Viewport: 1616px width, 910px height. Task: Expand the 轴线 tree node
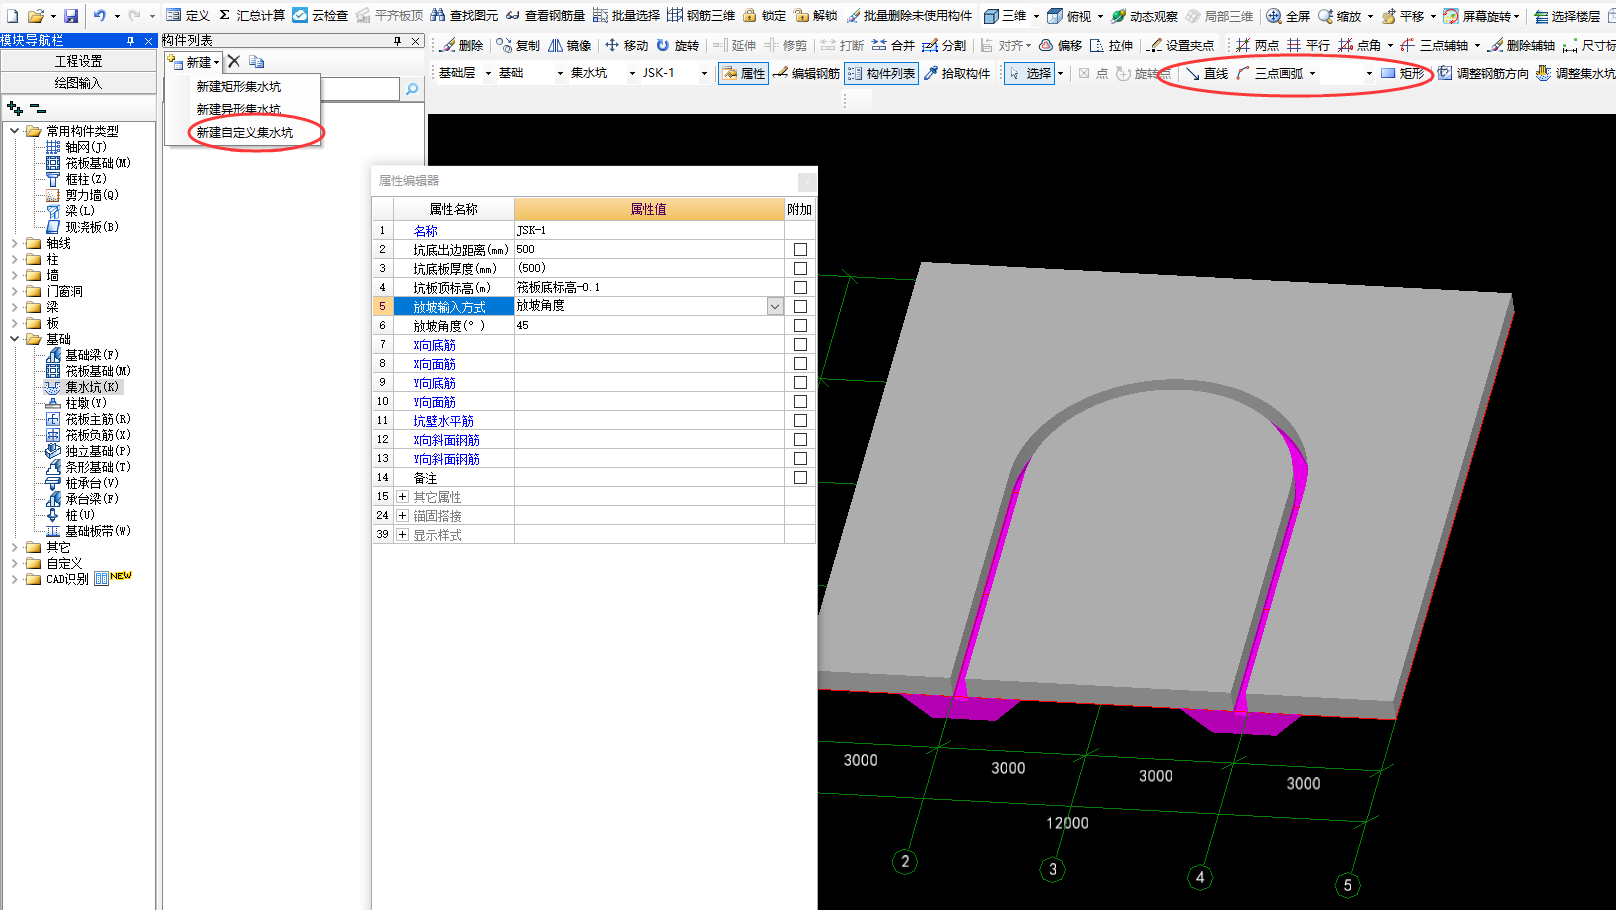14,243
